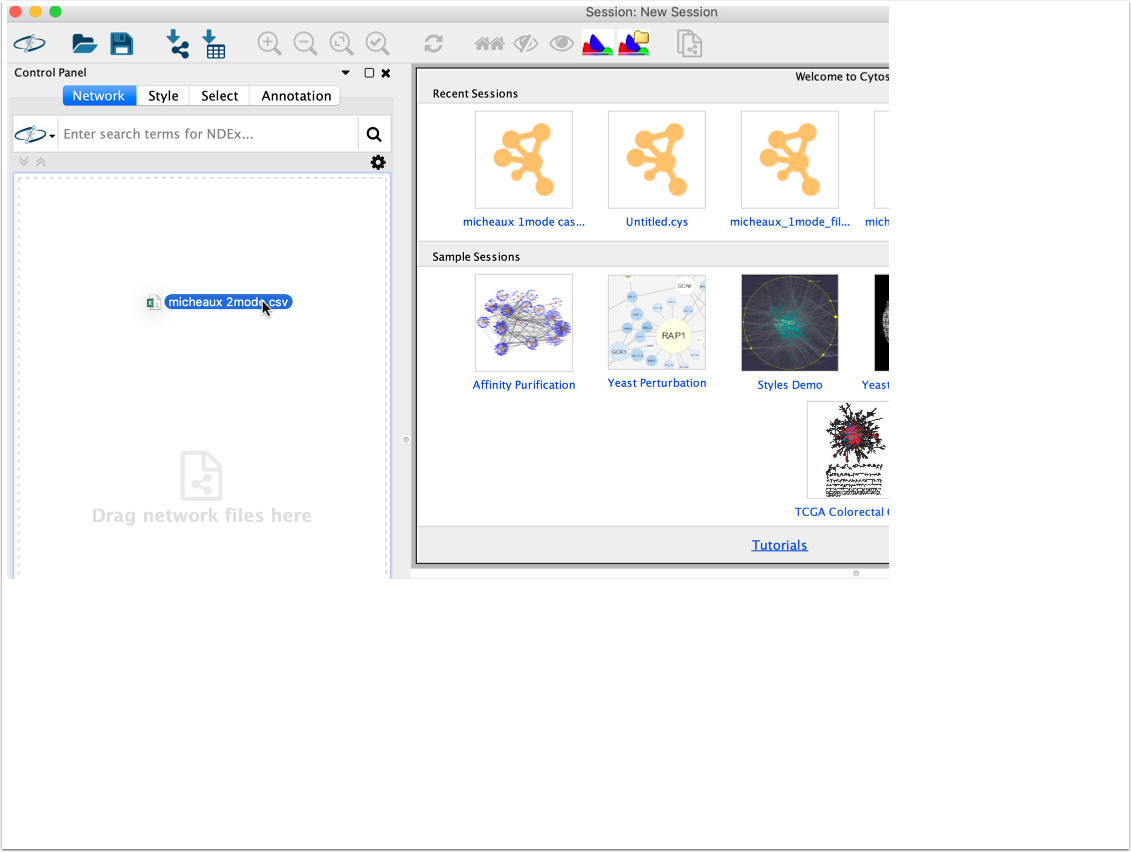
Task: Save the session with floppy disk icon
Action: click(122, 44)
